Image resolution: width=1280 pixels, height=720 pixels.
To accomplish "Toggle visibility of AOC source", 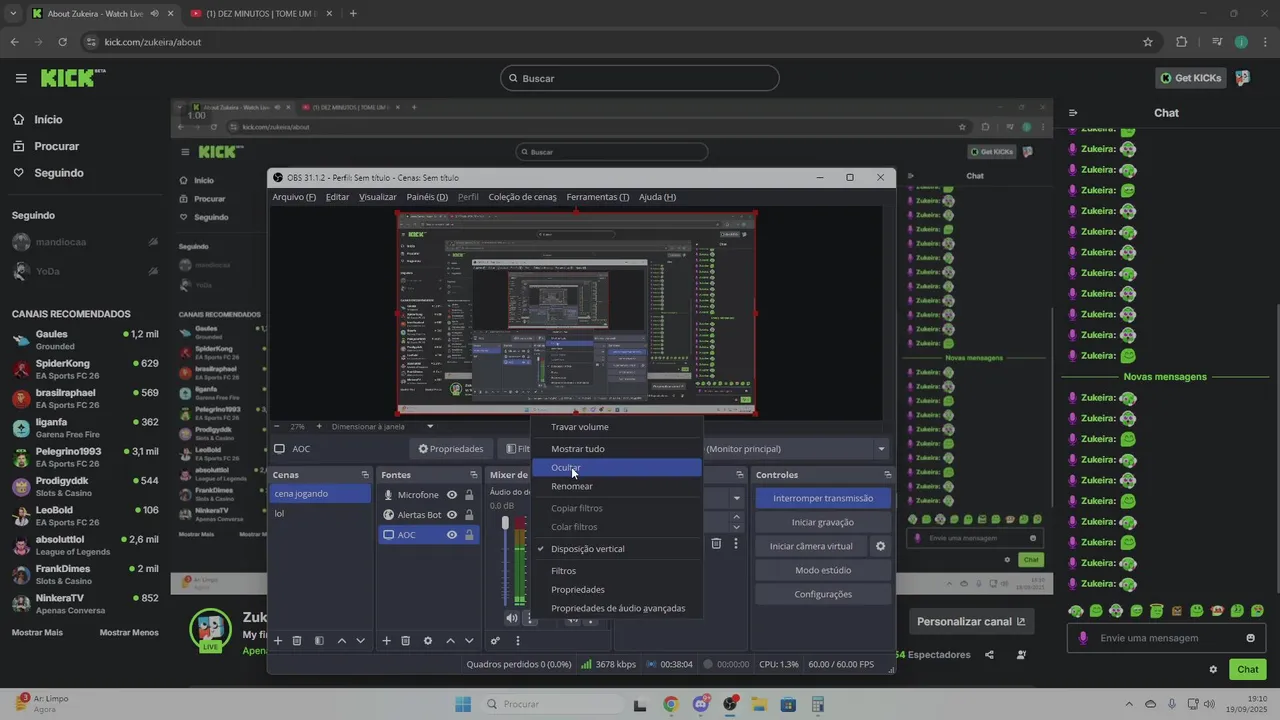I will (452, 535).
